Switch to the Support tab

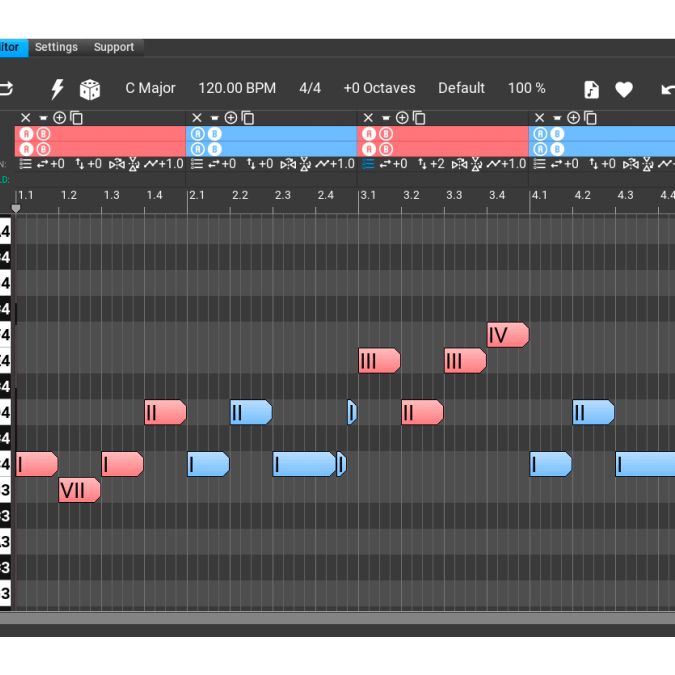pyautogui.click(x=114, y=47)
